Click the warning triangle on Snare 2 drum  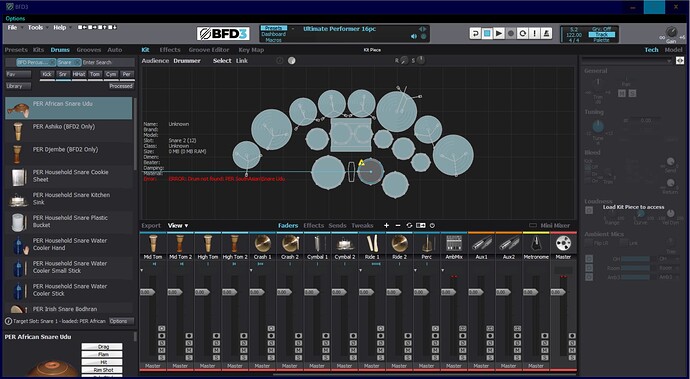[362, 162]
